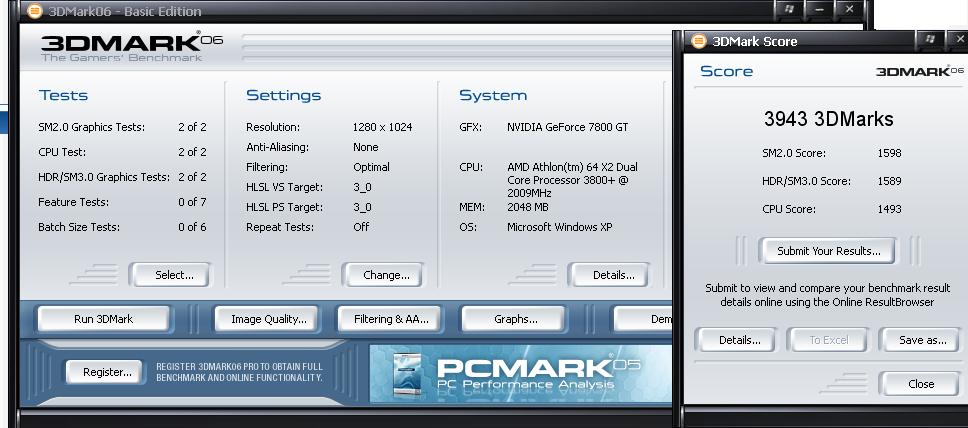Click the 3DMark06 logo in main window
This screenshot has width=968, height=428.
coord(131,46)
